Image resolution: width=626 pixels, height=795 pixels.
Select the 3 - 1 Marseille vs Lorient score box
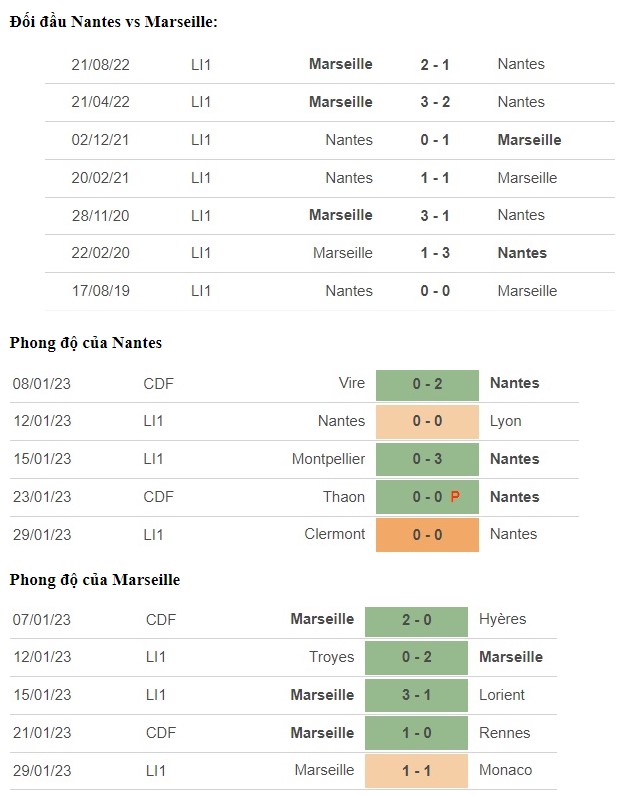coord(416,696)
